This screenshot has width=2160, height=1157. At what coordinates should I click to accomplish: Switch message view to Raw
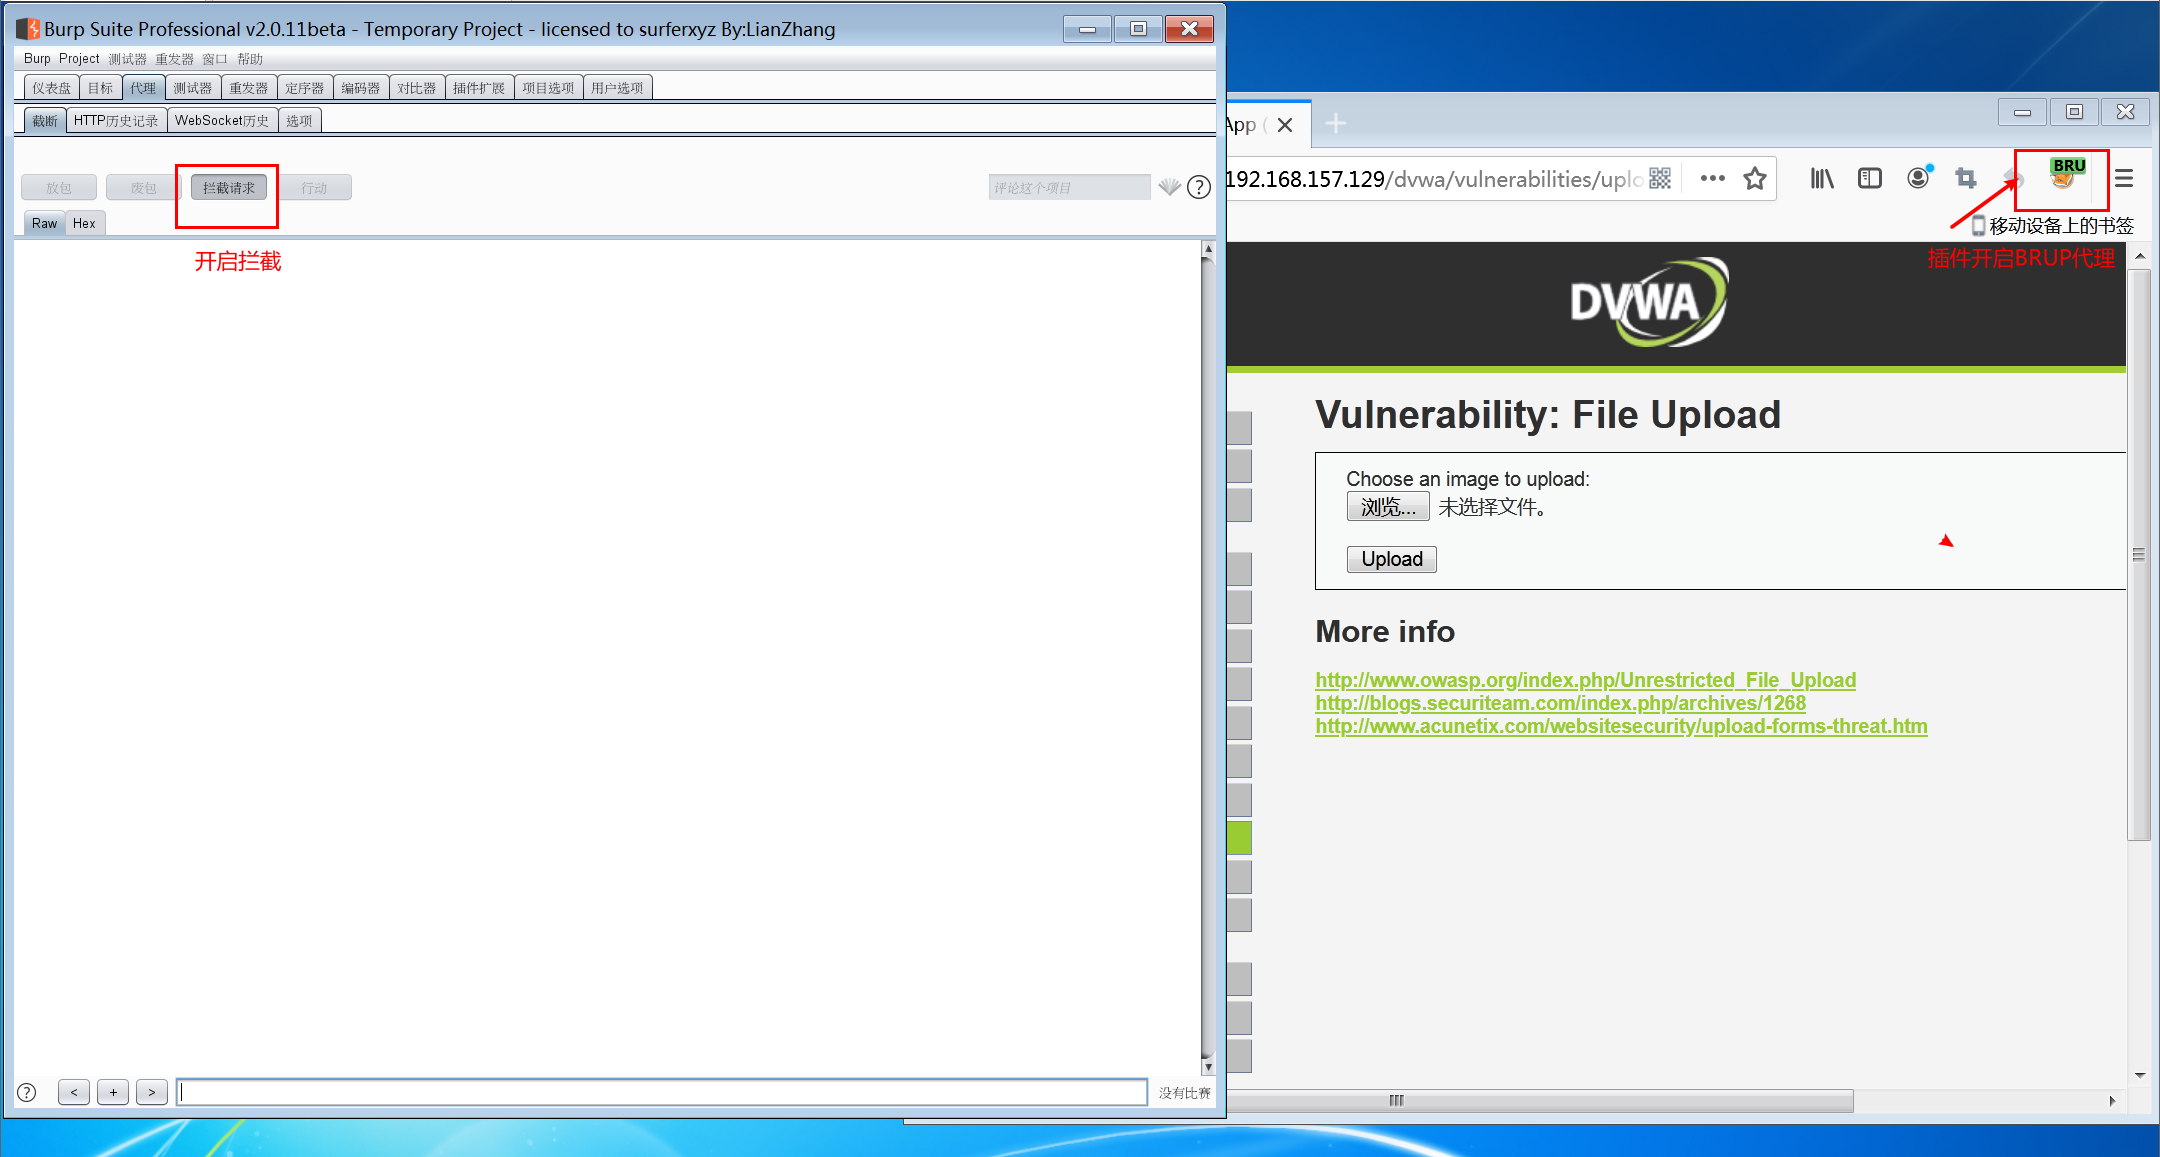tap(44, 223)
